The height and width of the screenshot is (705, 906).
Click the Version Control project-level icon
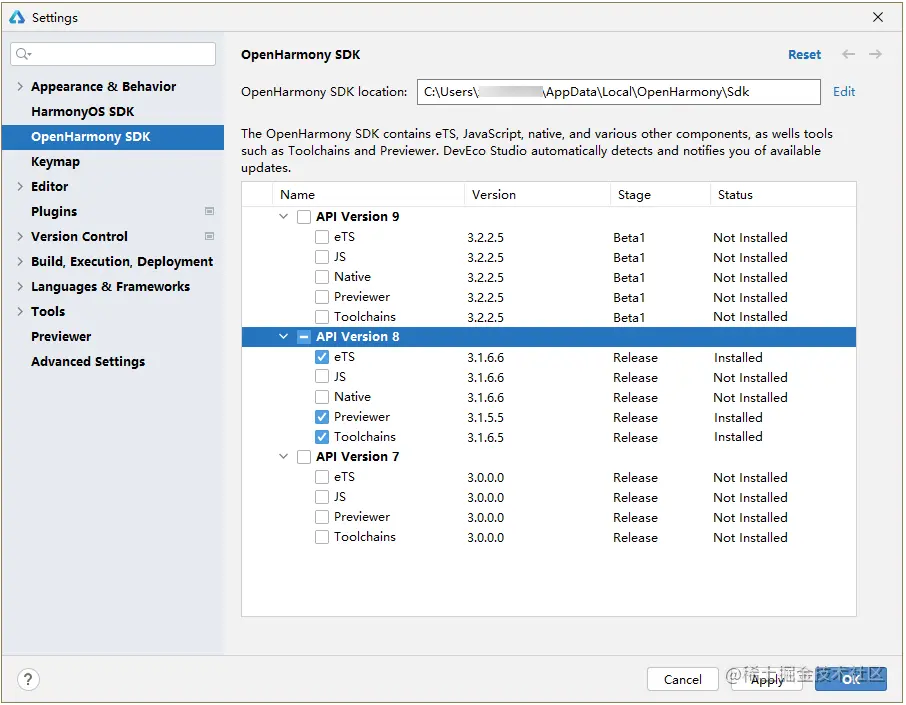[x=210, y=236]
